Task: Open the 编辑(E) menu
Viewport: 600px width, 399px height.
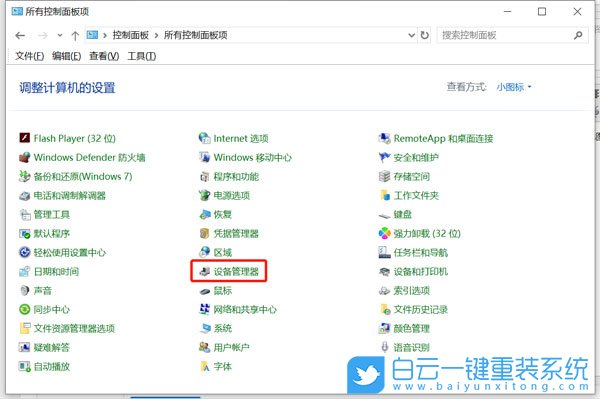Action: coord(67,56)
